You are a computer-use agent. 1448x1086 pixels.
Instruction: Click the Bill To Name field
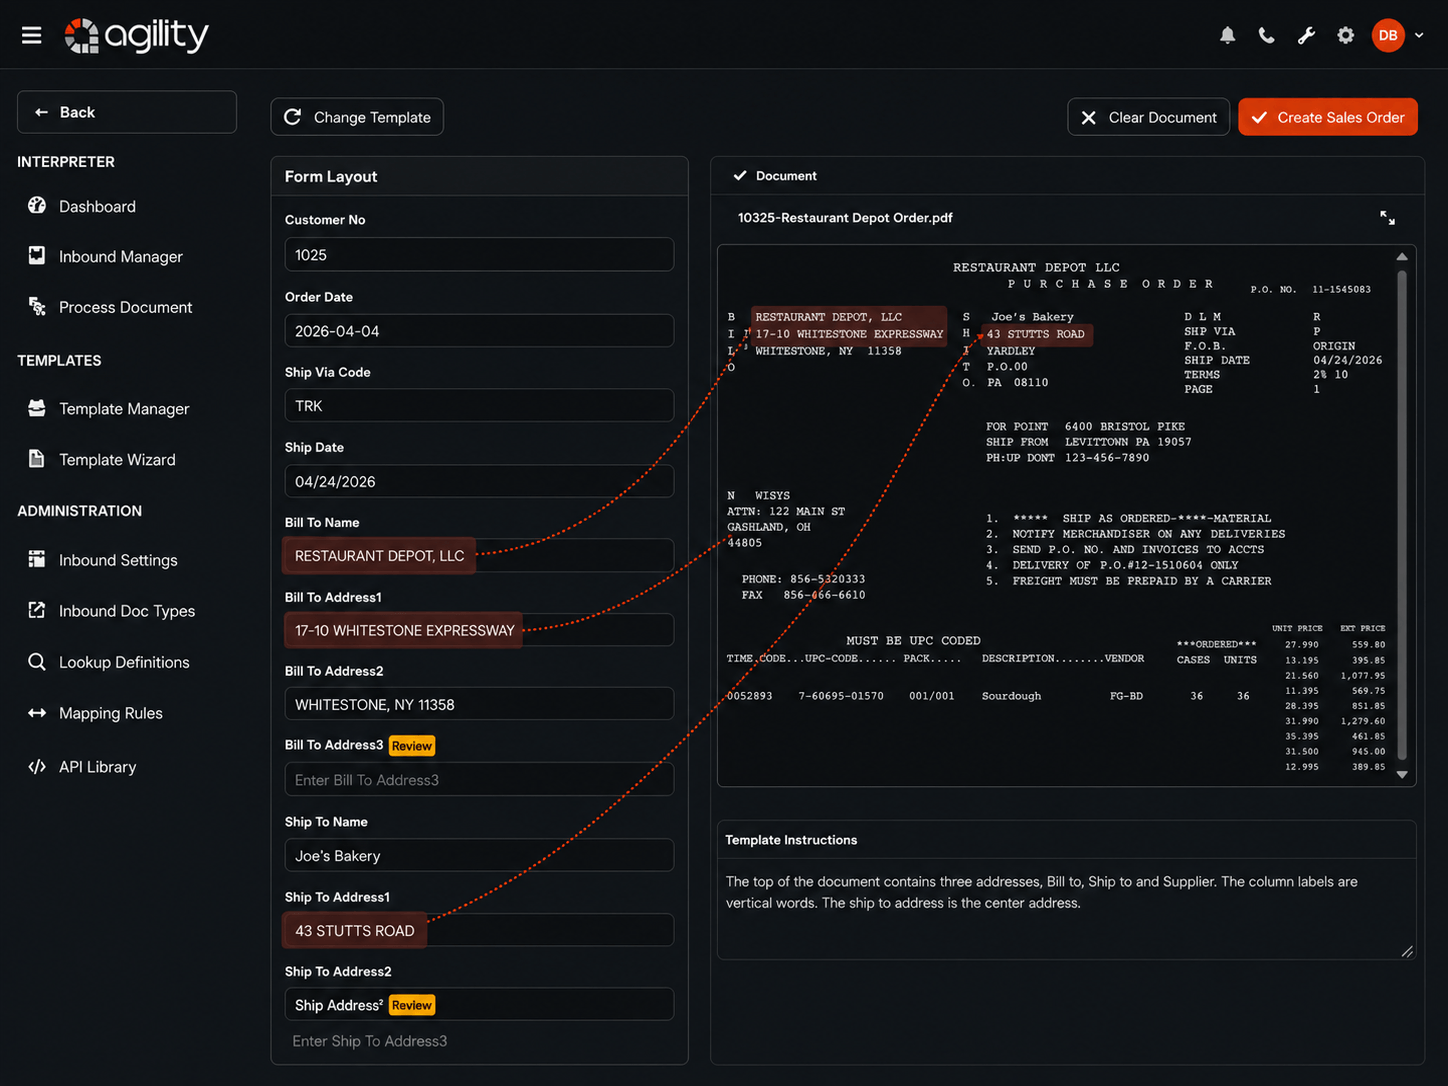point(479,555)
